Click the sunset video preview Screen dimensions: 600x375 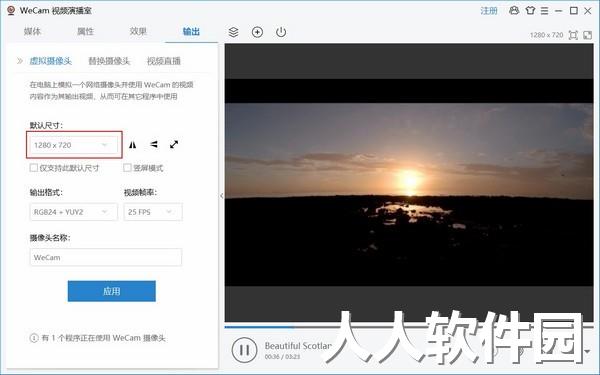tap(409, 182)
